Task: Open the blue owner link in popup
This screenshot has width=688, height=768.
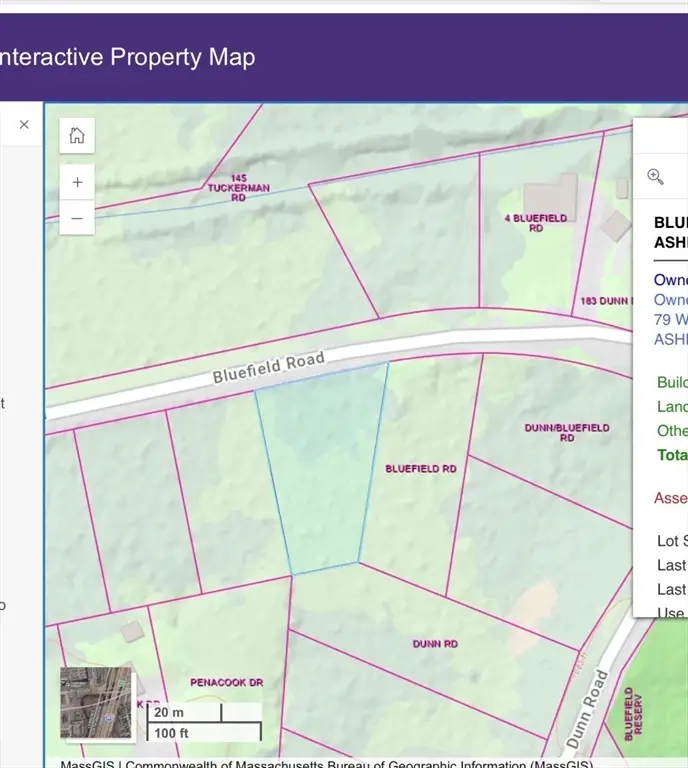Action: [670, 300]
